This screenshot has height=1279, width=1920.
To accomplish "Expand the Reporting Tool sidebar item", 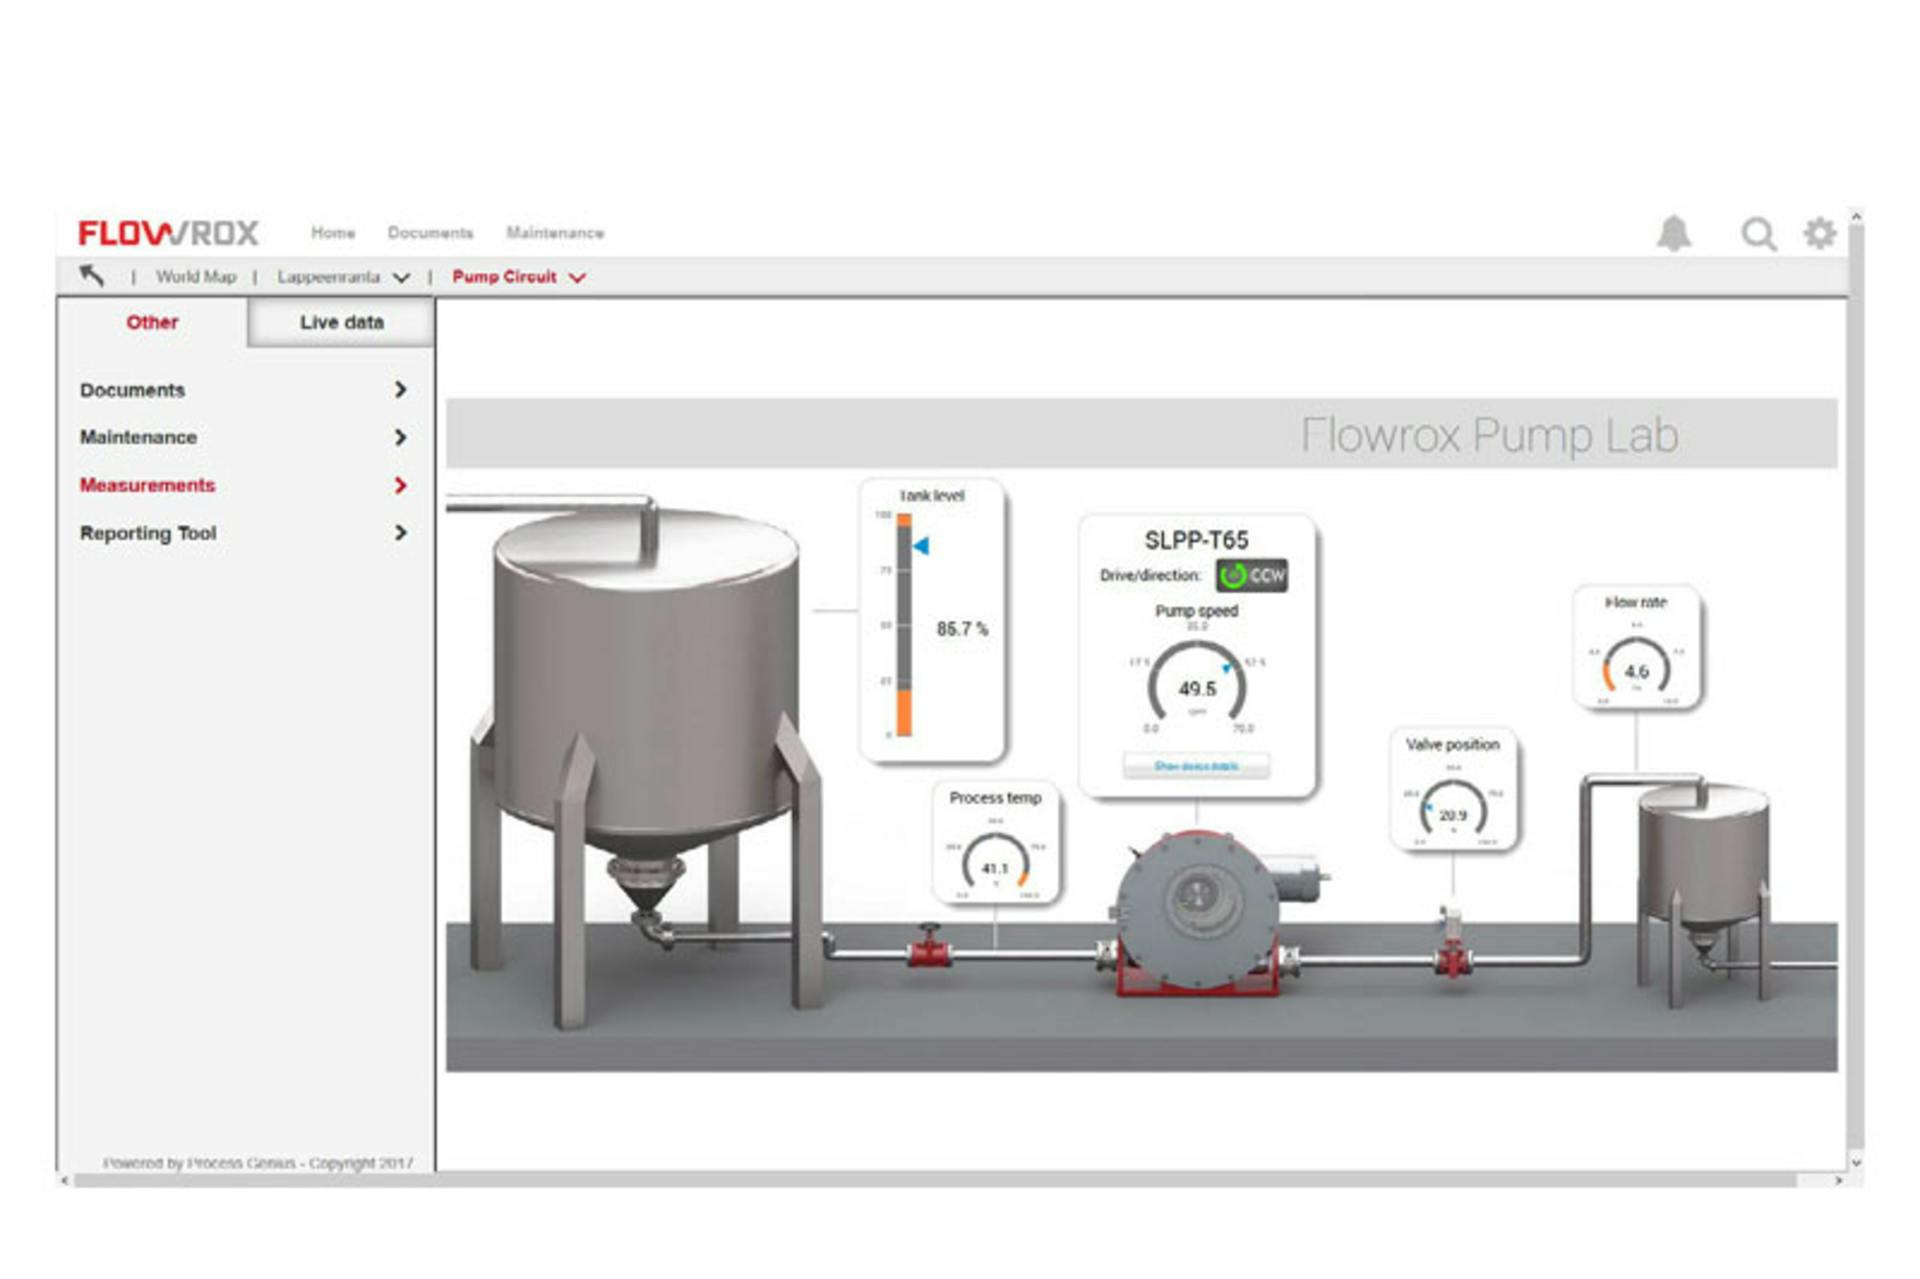I will click(244, 533).
